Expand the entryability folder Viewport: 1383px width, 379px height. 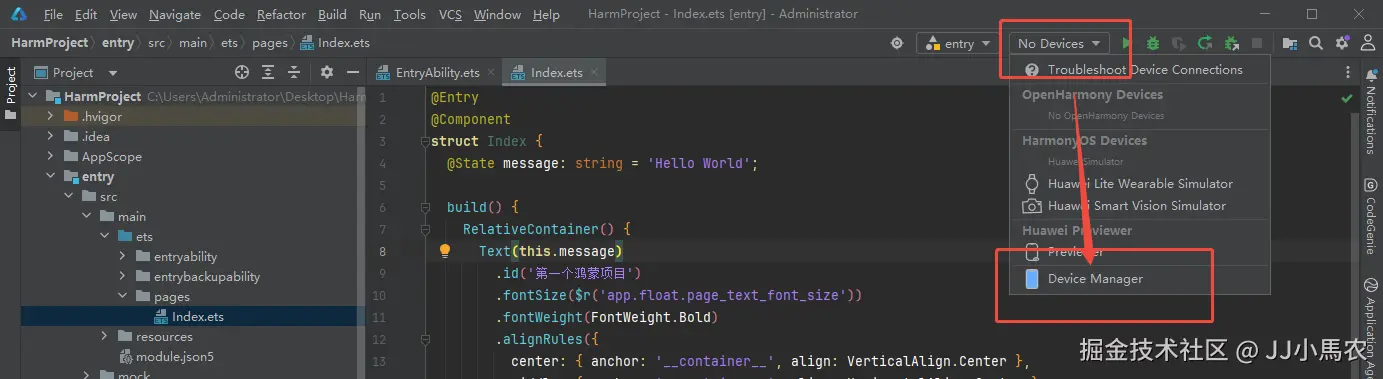tap(122, 257)
